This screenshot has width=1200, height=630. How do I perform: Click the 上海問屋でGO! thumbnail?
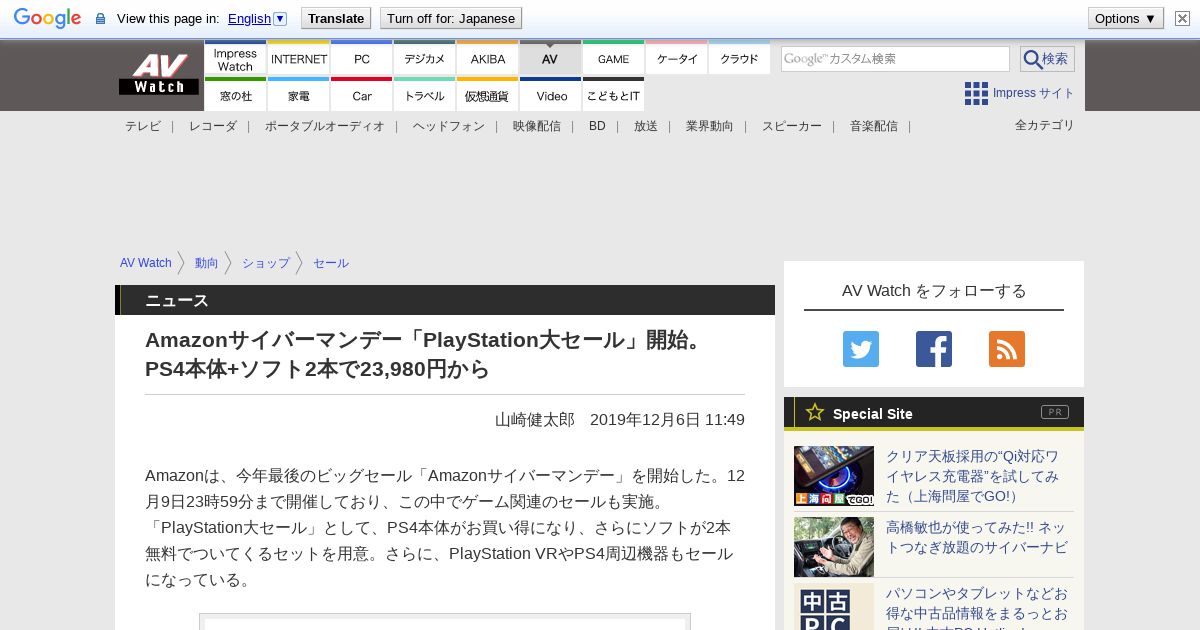tap(834, 476)
